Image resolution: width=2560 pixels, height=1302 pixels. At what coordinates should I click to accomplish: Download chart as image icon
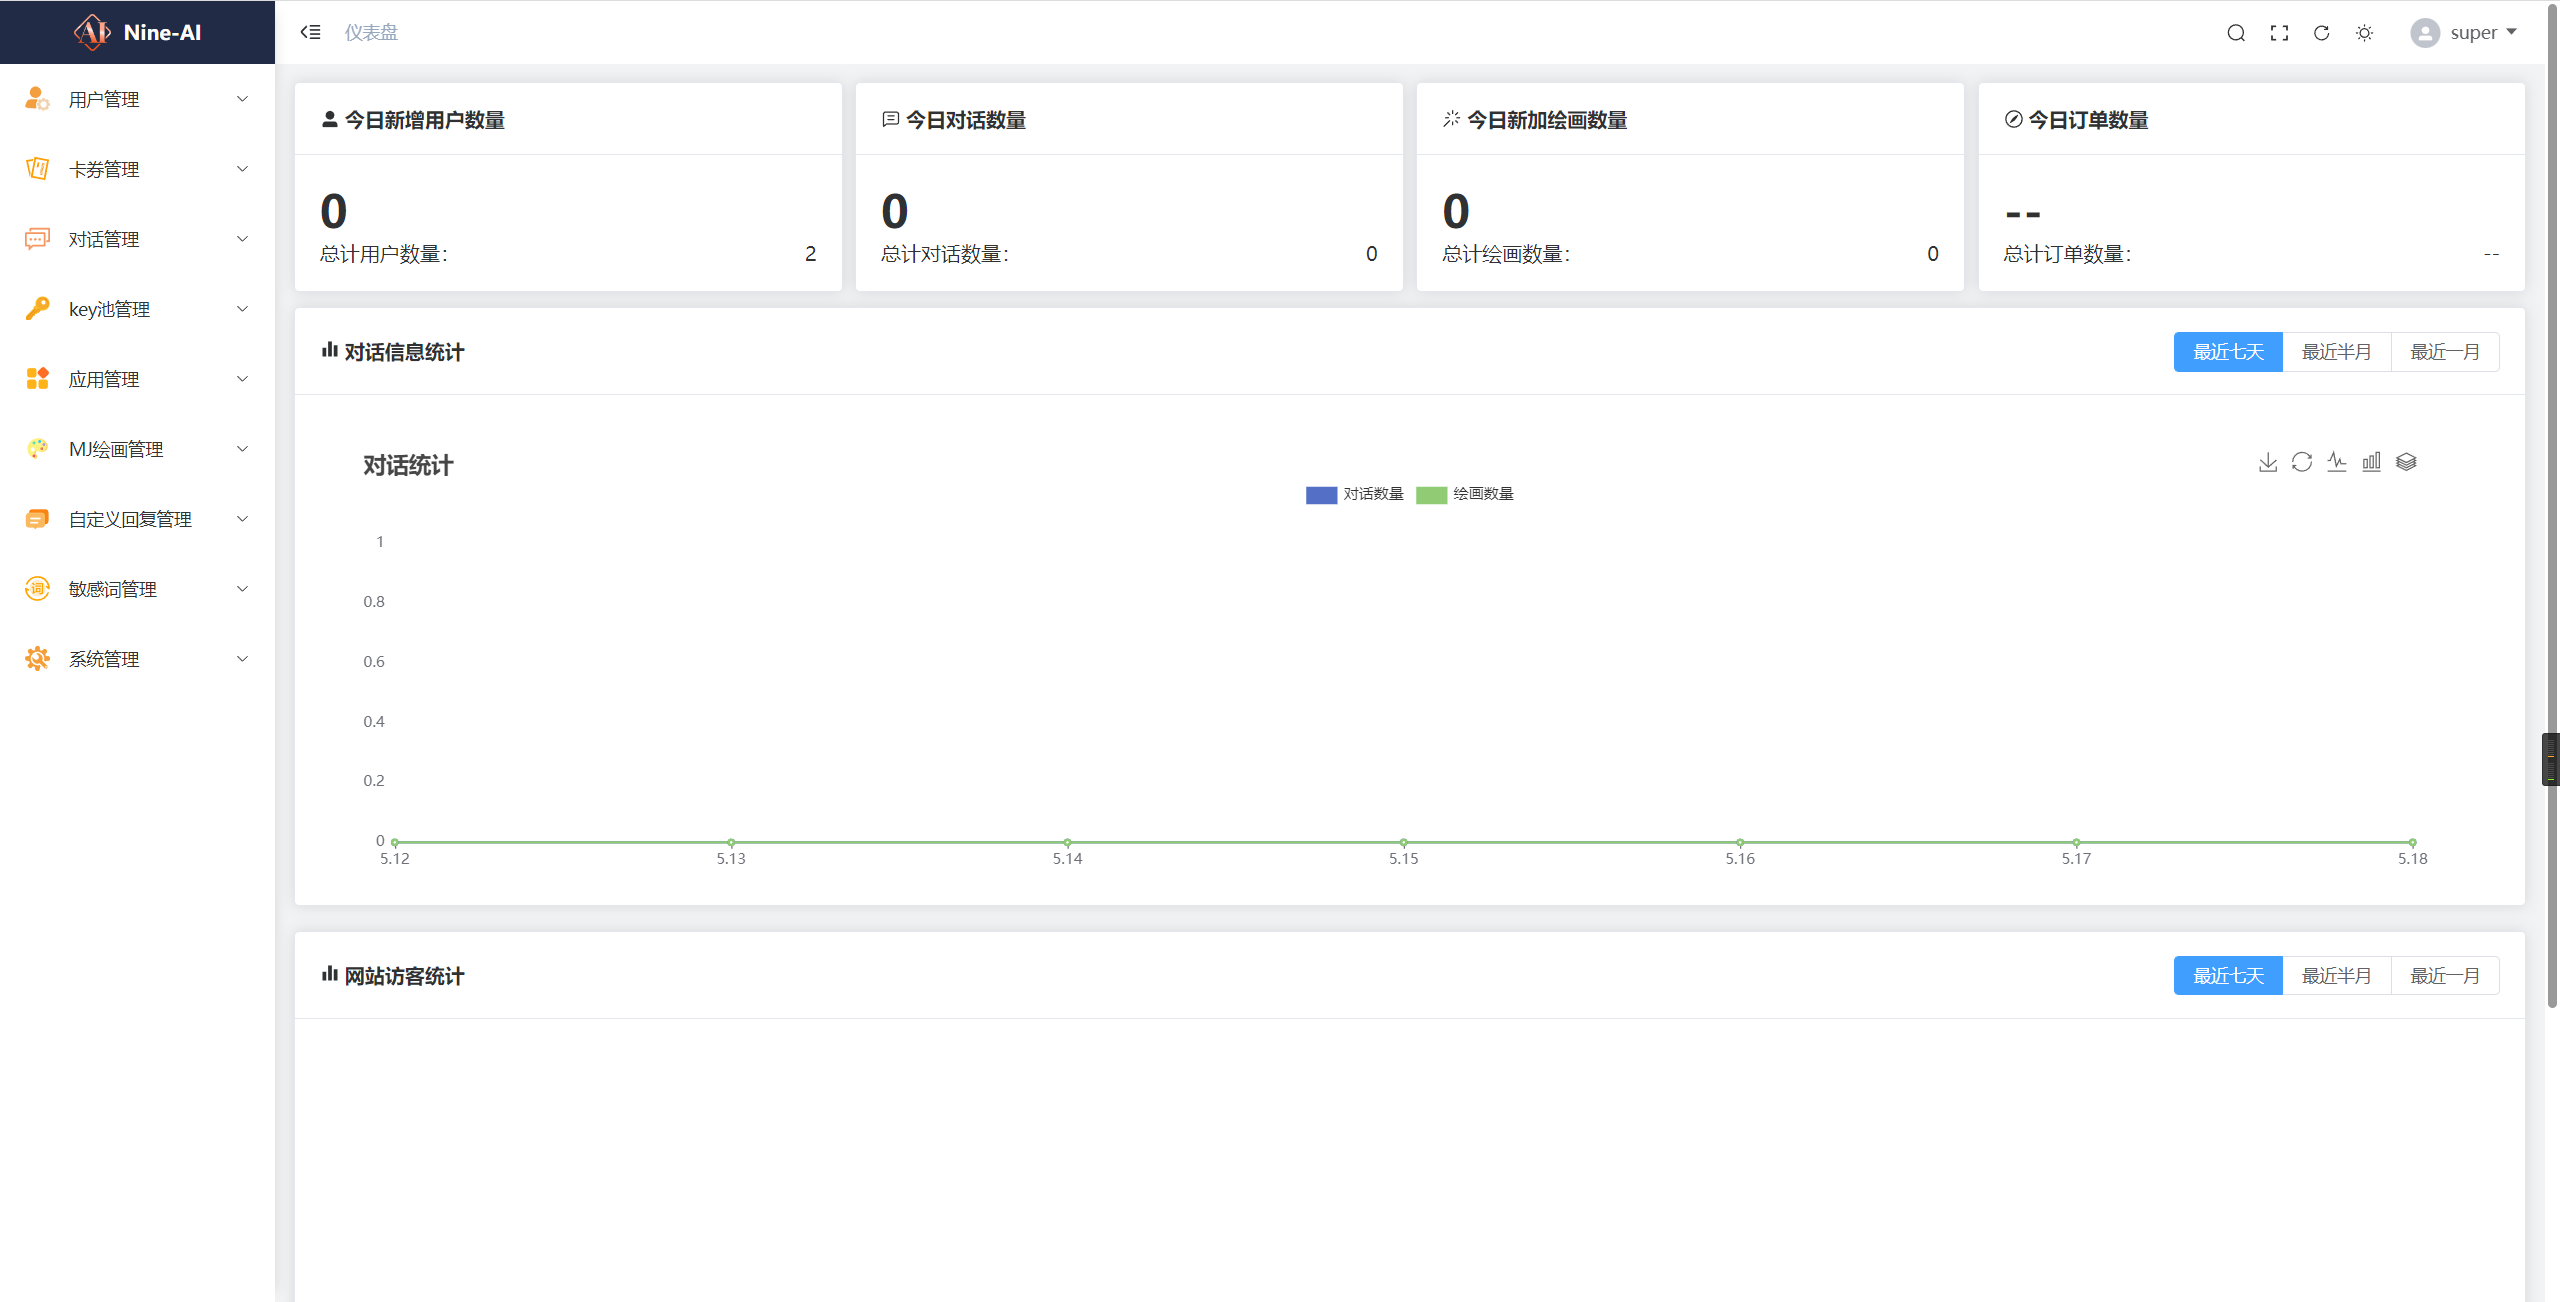click(x=2268, y=462)
